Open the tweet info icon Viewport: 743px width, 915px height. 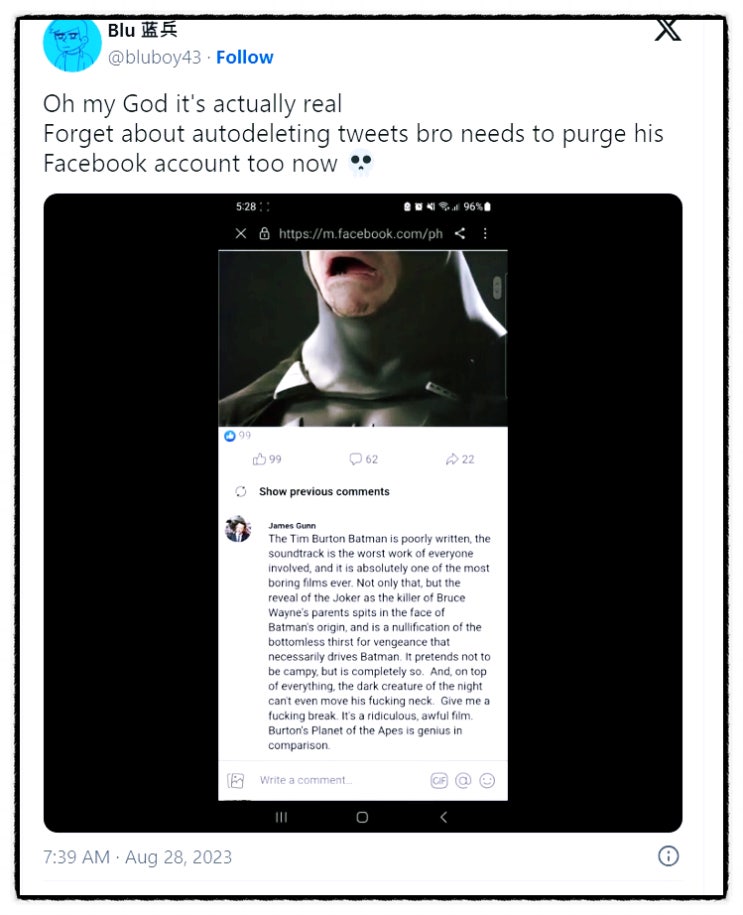(669, 855)
